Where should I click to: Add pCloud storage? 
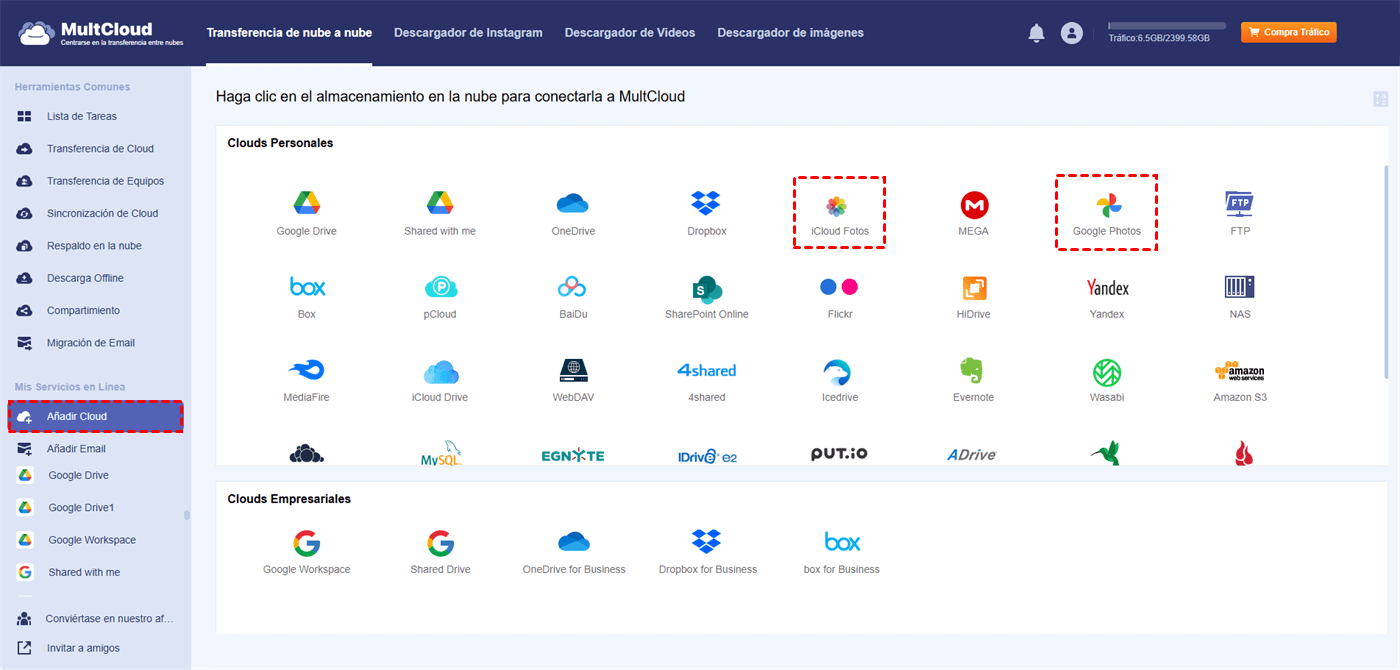pyautogui.click(x=440, y=287)
